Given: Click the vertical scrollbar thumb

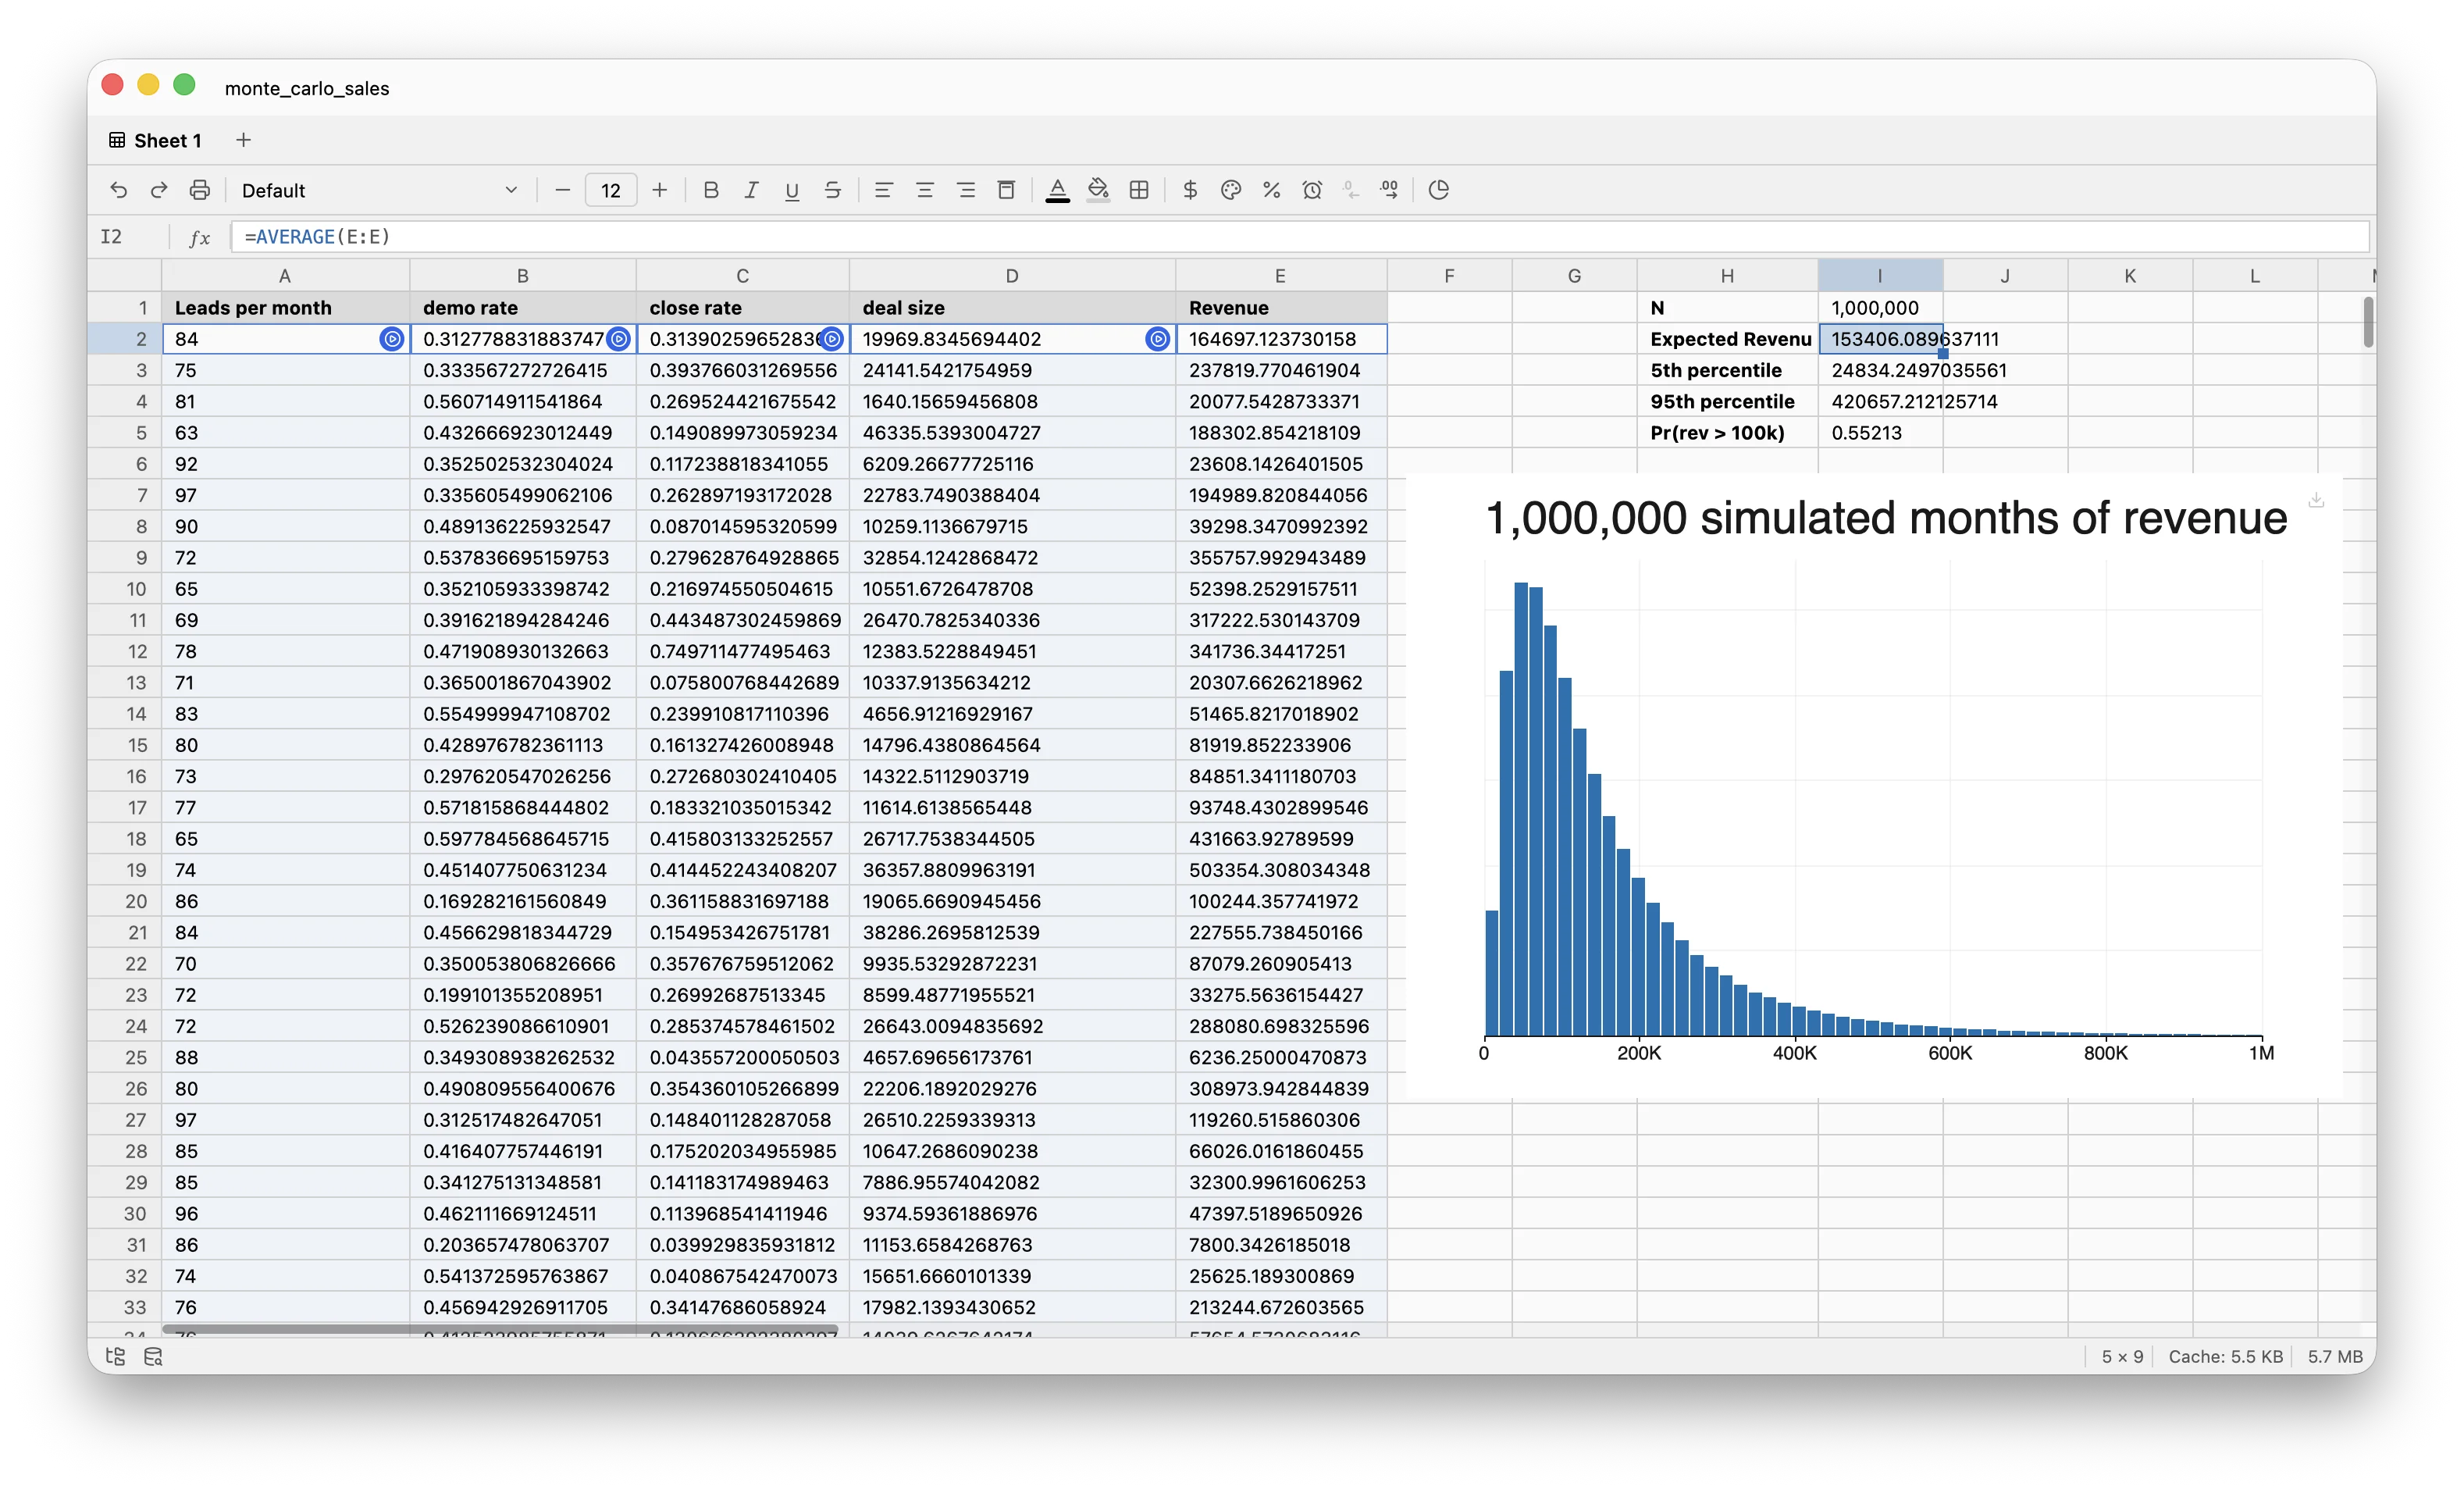Looking at the screenshot, I should click(2368, 322).
